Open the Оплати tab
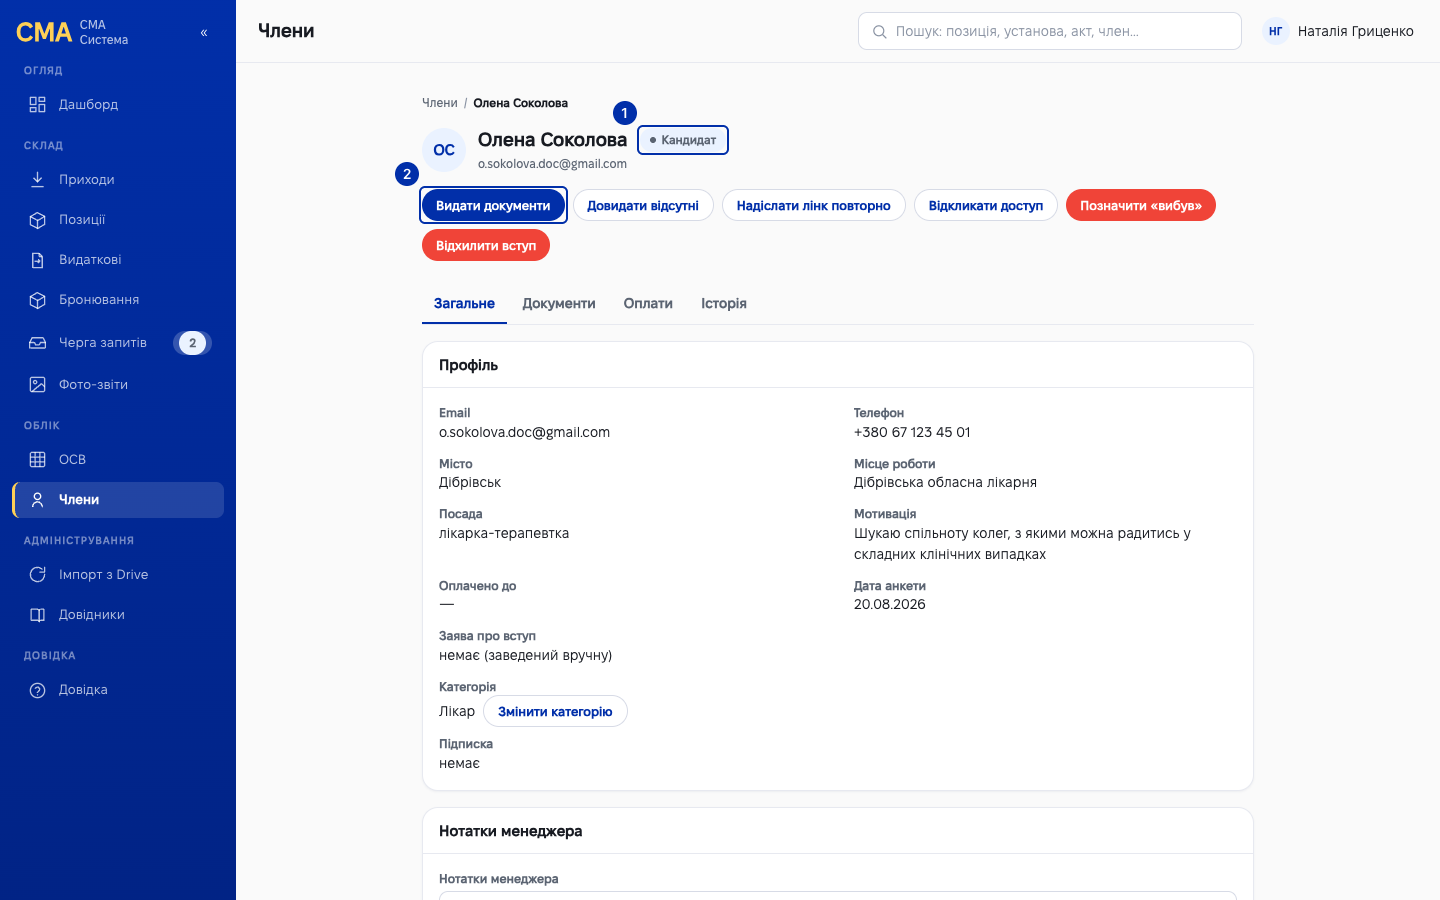The image size is (1440, 900). [648, 304]
